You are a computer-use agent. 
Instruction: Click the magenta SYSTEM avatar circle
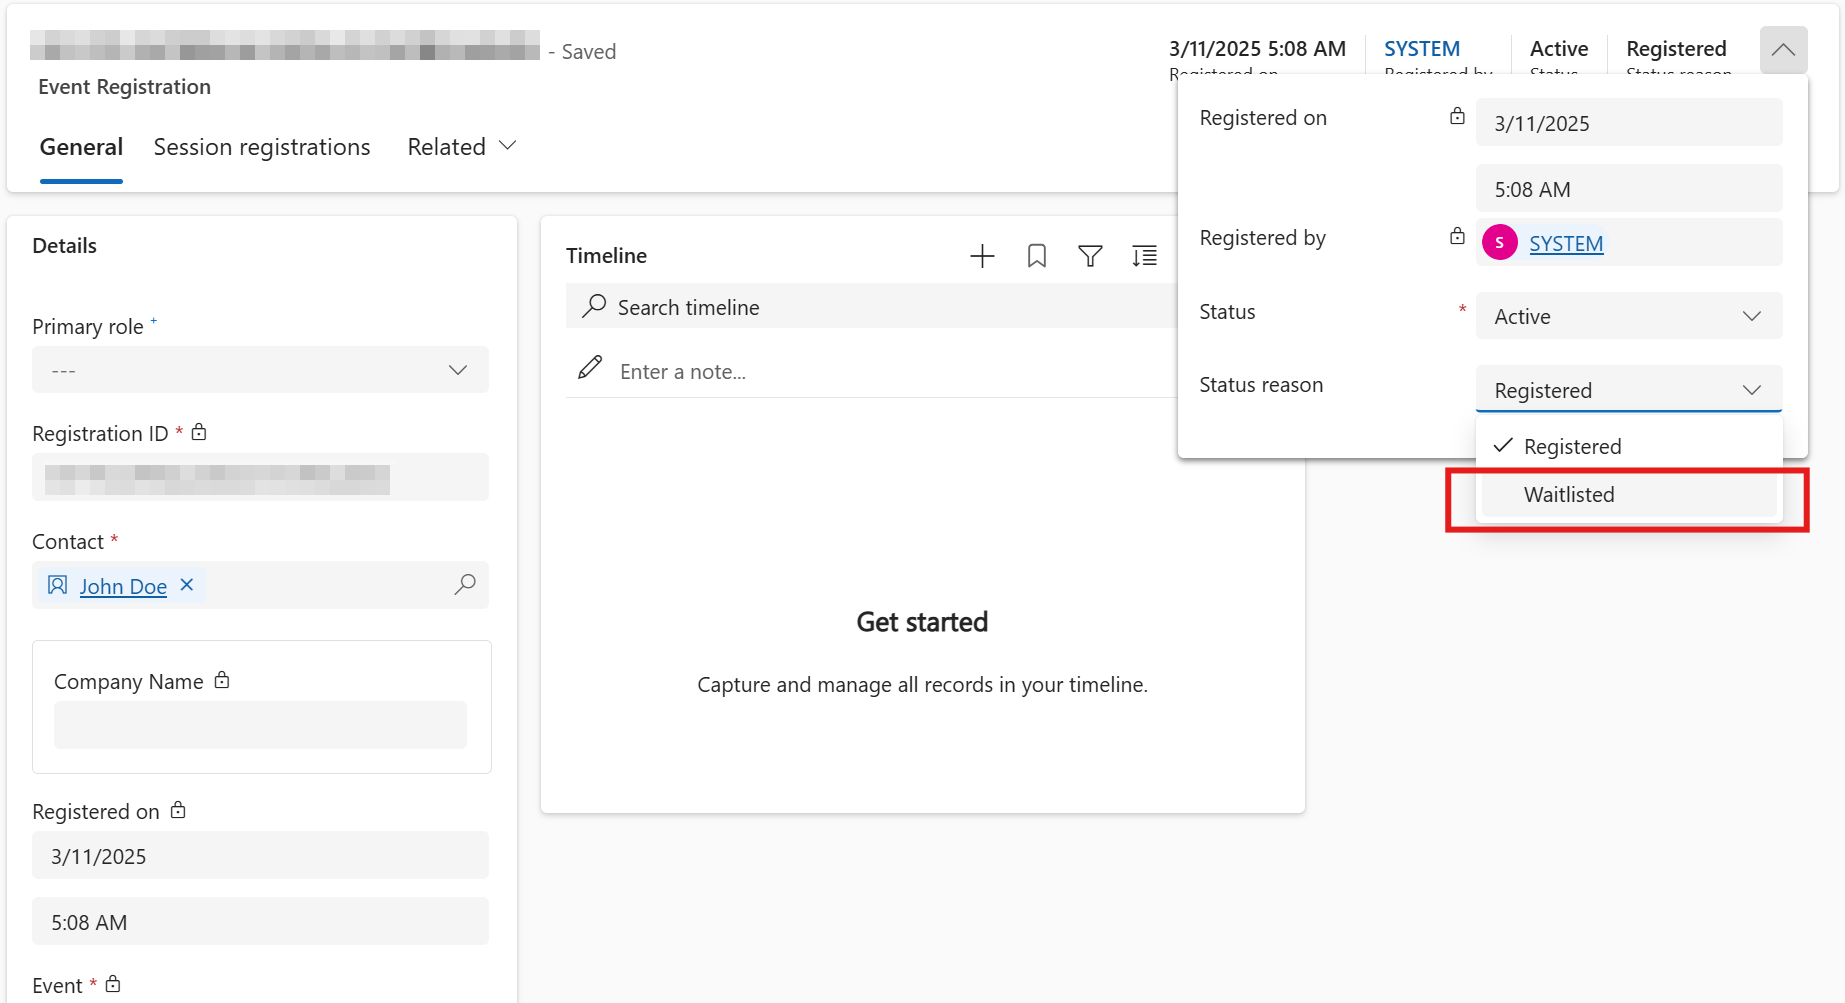click(x=1499, y=242)
